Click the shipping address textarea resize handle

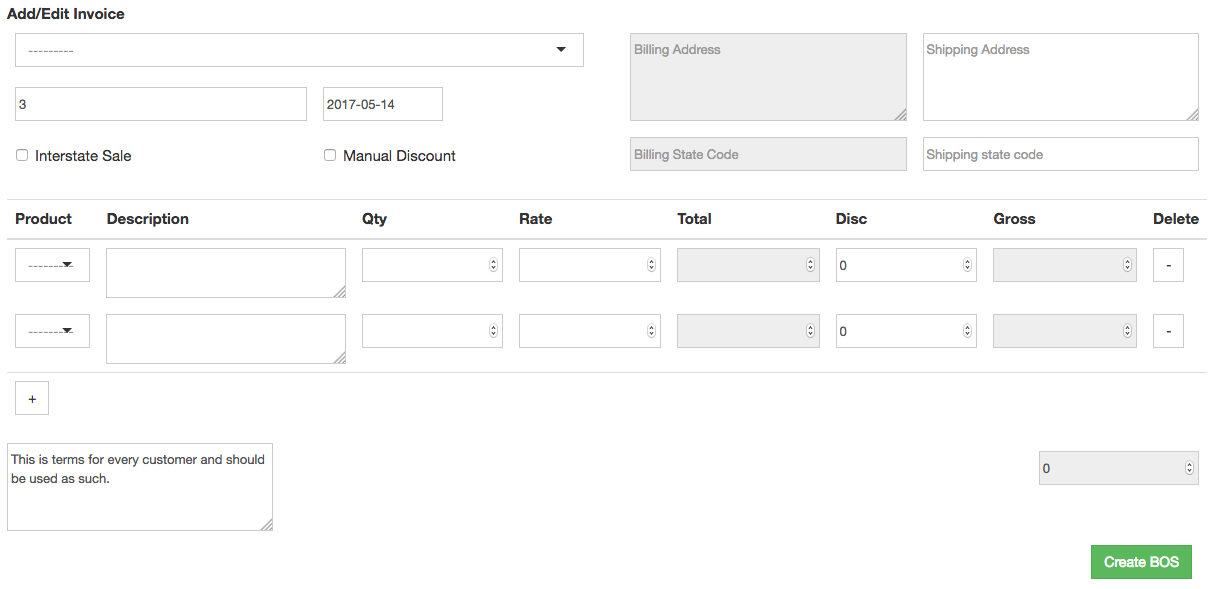(1192, 114)
